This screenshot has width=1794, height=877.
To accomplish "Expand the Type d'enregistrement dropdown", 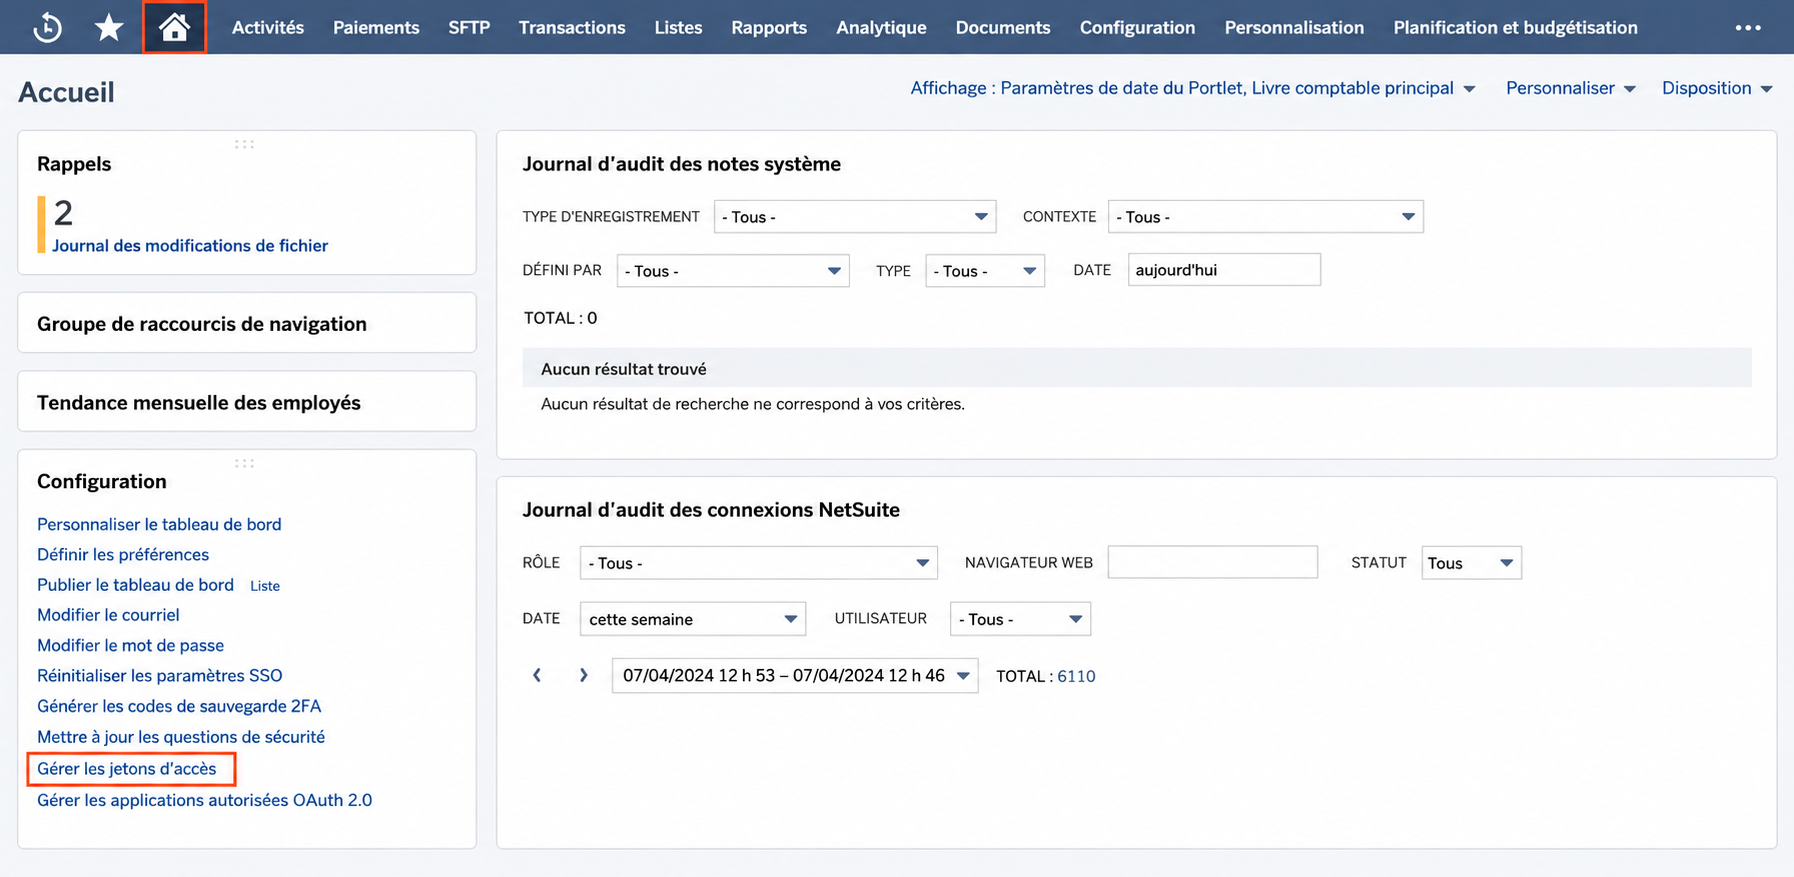I will [x=855, y=217].
